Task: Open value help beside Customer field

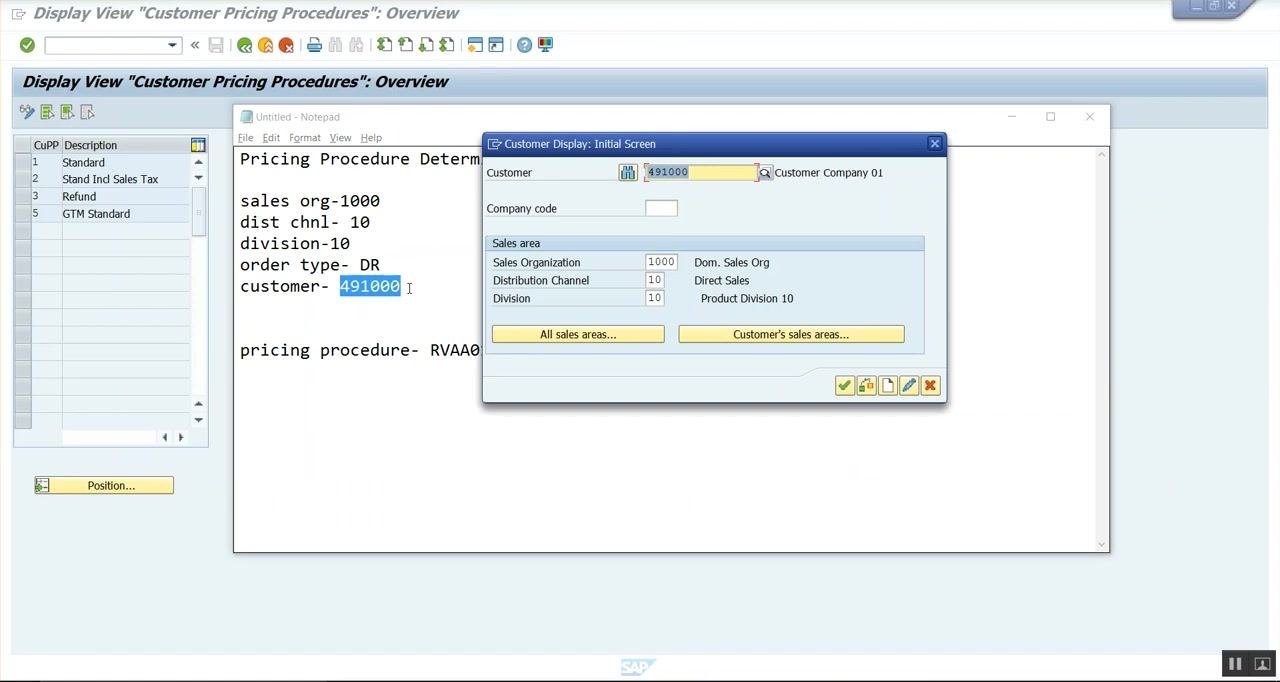Action: [765, 173]
